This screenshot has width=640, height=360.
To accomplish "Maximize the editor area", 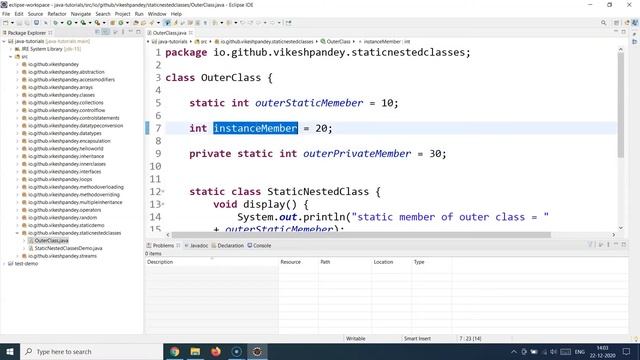I will click(x=624, y=32).
